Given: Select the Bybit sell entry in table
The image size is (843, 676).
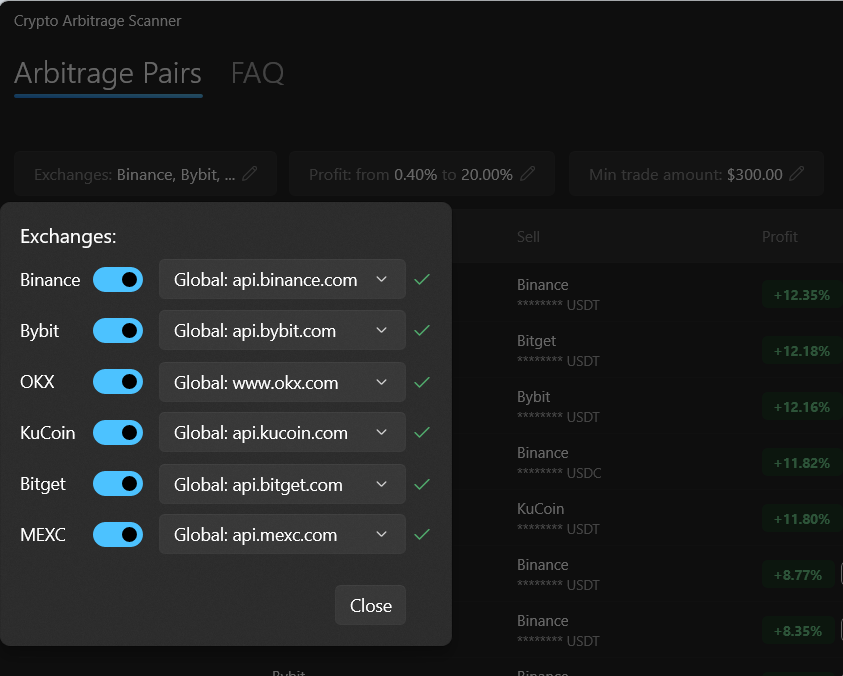Looking at the screenshot, I should point(558,407).
